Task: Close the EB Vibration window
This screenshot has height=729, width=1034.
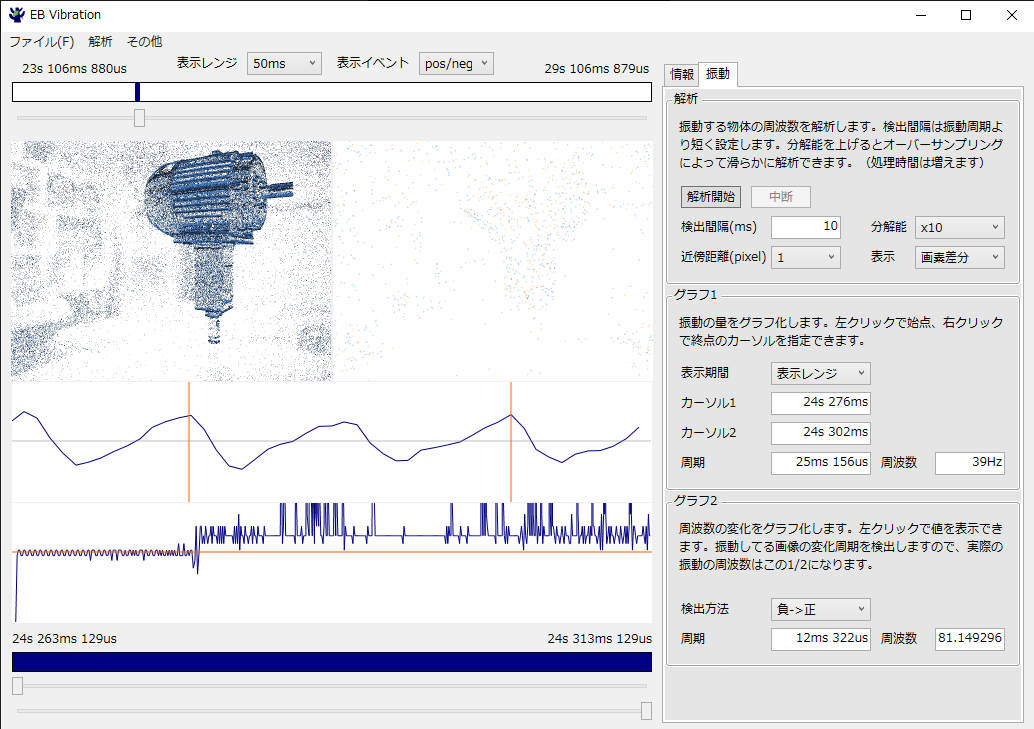Action: (1012, 15)
